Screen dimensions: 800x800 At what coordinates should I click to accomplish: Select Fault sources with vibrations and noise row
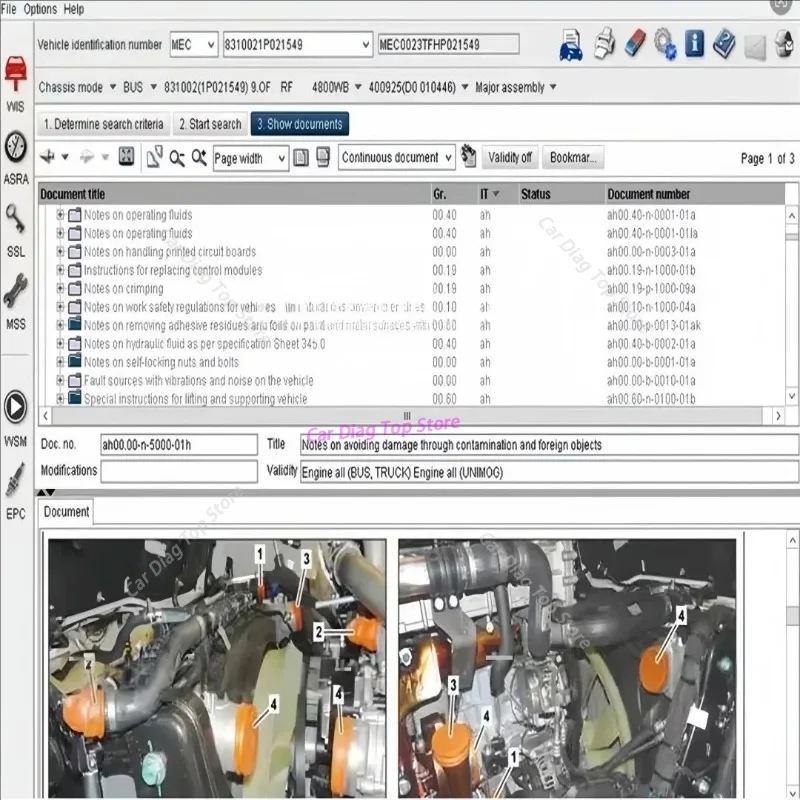click(x=198, y=380)
